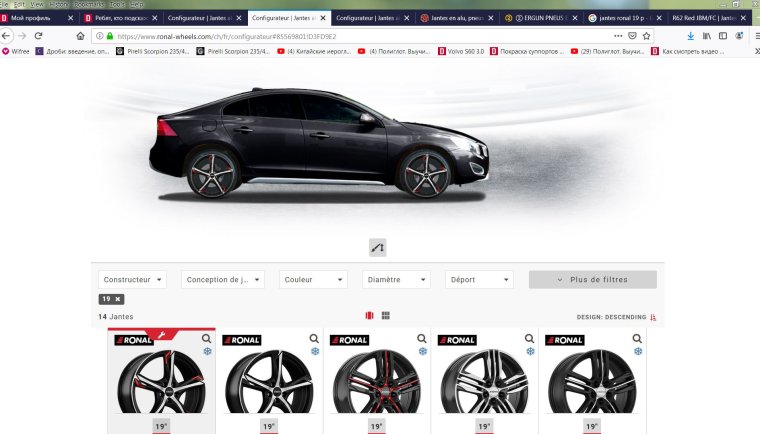760x434 pixels.
Task: Click the snowflake winter icon on second wheel
Action: [x=315, y=352]
